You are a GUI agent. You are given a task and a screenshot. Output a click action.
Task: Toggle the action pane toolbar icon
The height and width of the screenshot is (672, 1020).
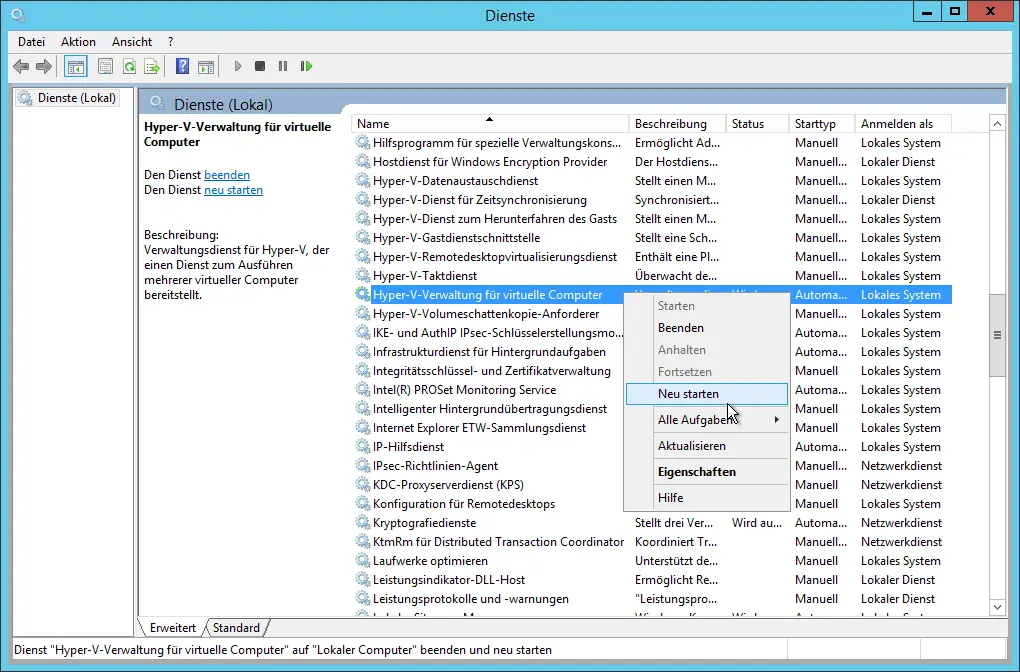(206, 66)
